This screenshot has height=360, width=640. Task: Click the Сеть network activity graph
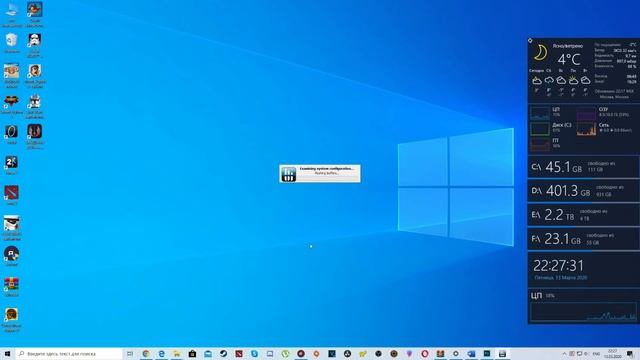pyautogui.click(x=586, y=129)
